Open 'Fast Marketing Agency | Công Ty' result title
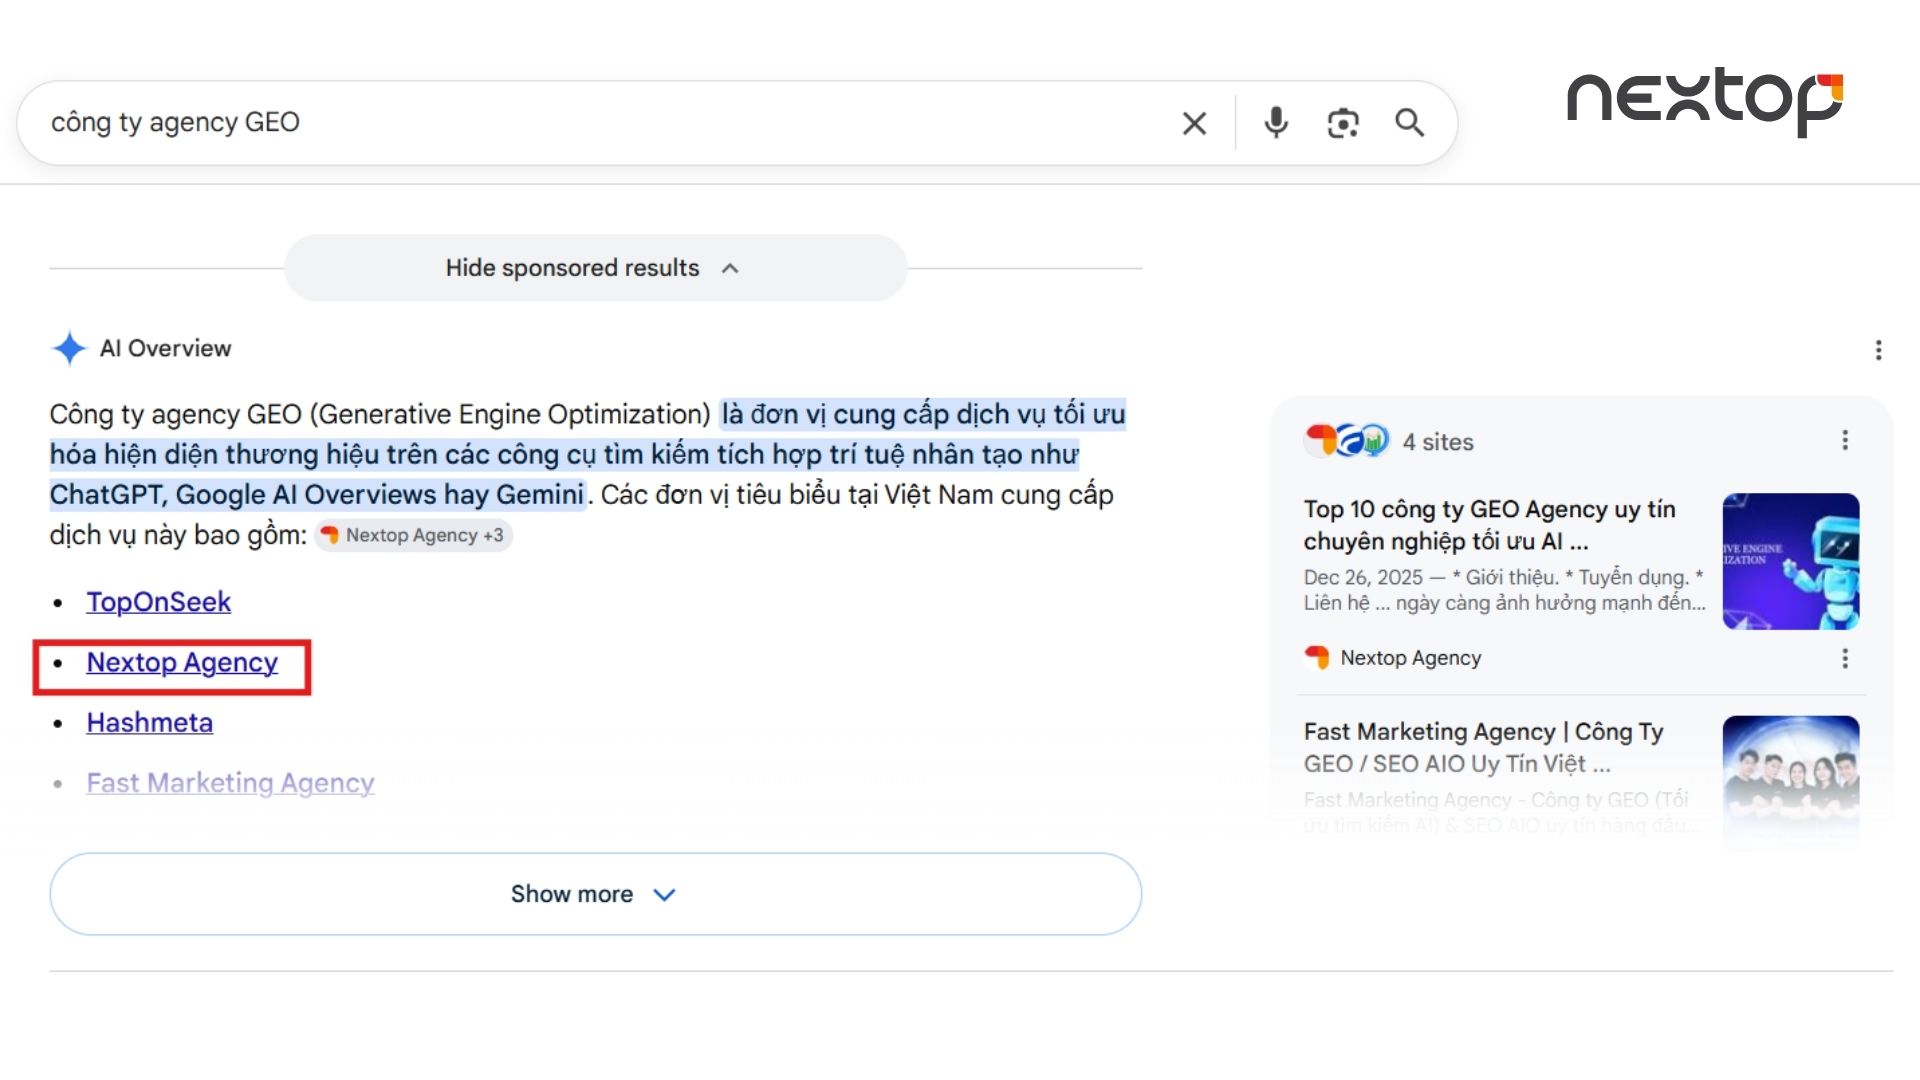The height and width of the screenshot is (1080, 1920). (x=1484, y=747)
